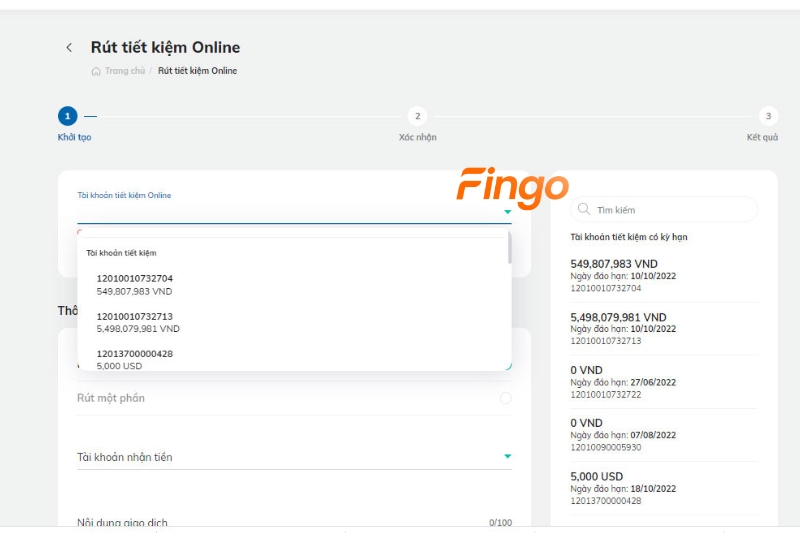Select step 2 Xác nhận circle

coord(417,116)
